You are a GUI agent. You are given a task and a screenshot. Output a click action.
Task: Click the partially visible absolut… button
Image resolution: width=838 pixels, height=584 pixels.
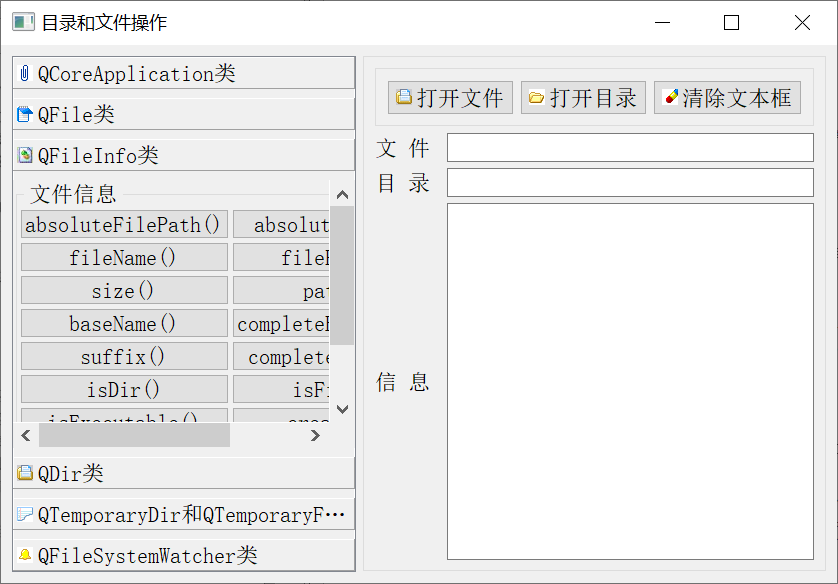pyautogui.click(x=281, y=224)
